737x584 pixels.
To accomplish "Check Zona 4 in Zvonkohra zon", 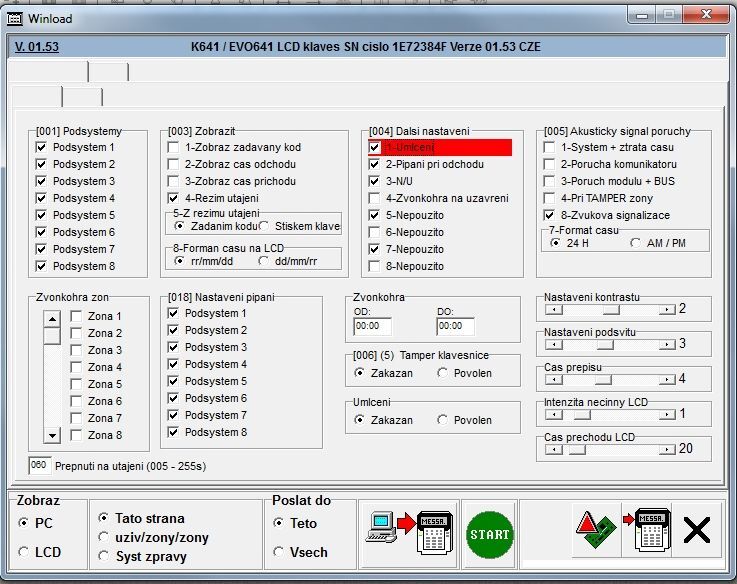I will tap(77, 367).
